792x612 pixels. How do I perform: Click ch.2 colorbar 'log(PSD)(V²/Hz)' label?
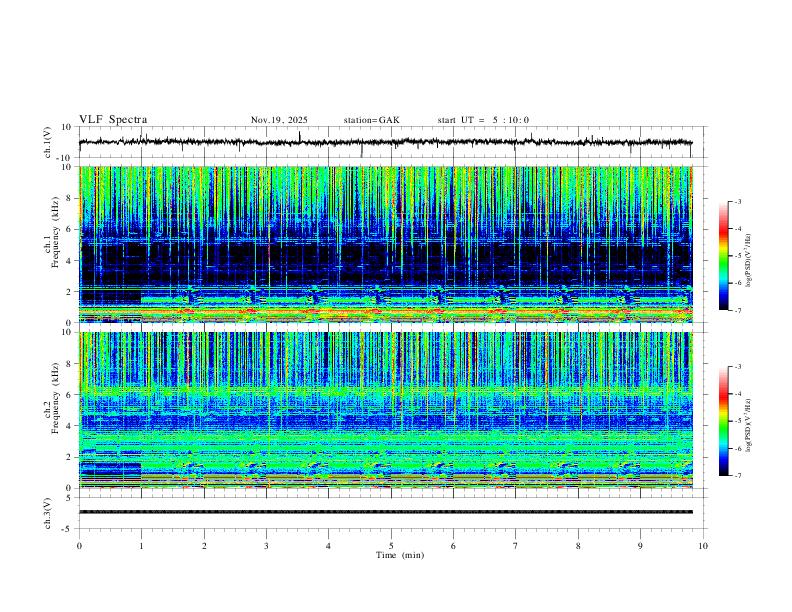[x=748, y=426]
